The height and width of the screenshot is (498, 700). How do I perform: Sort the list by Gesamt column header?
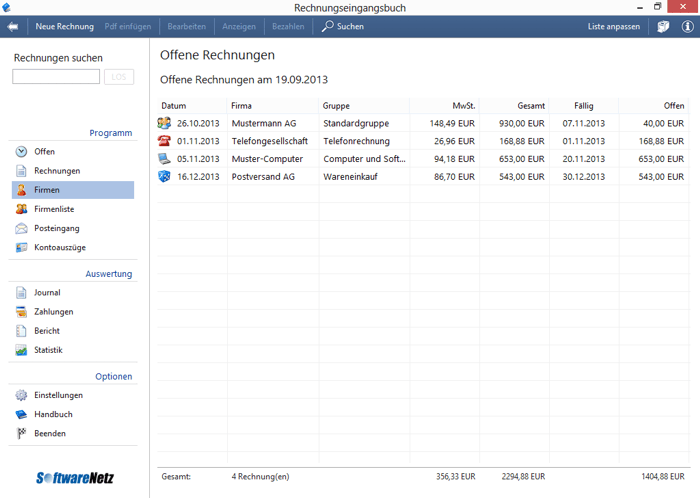(530, 105)
